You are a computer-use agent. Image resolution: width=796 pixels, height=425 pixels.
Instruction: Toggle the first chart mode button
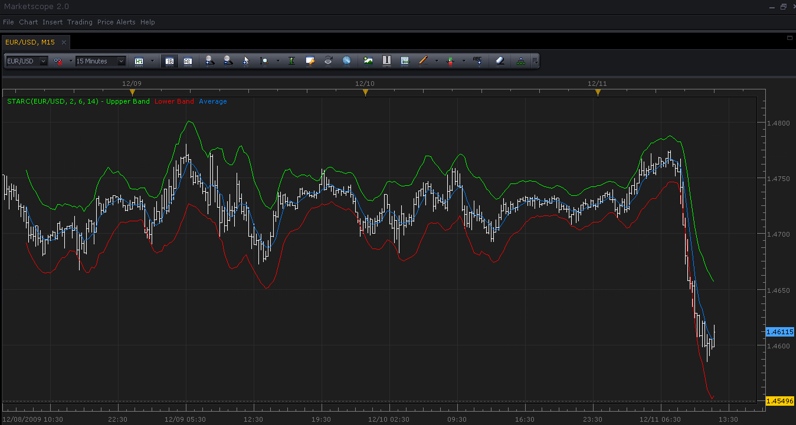[x=170, y=61]
